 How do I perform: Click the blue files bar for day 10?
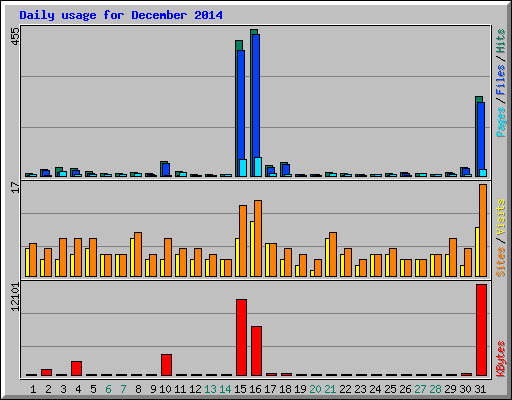166,170
